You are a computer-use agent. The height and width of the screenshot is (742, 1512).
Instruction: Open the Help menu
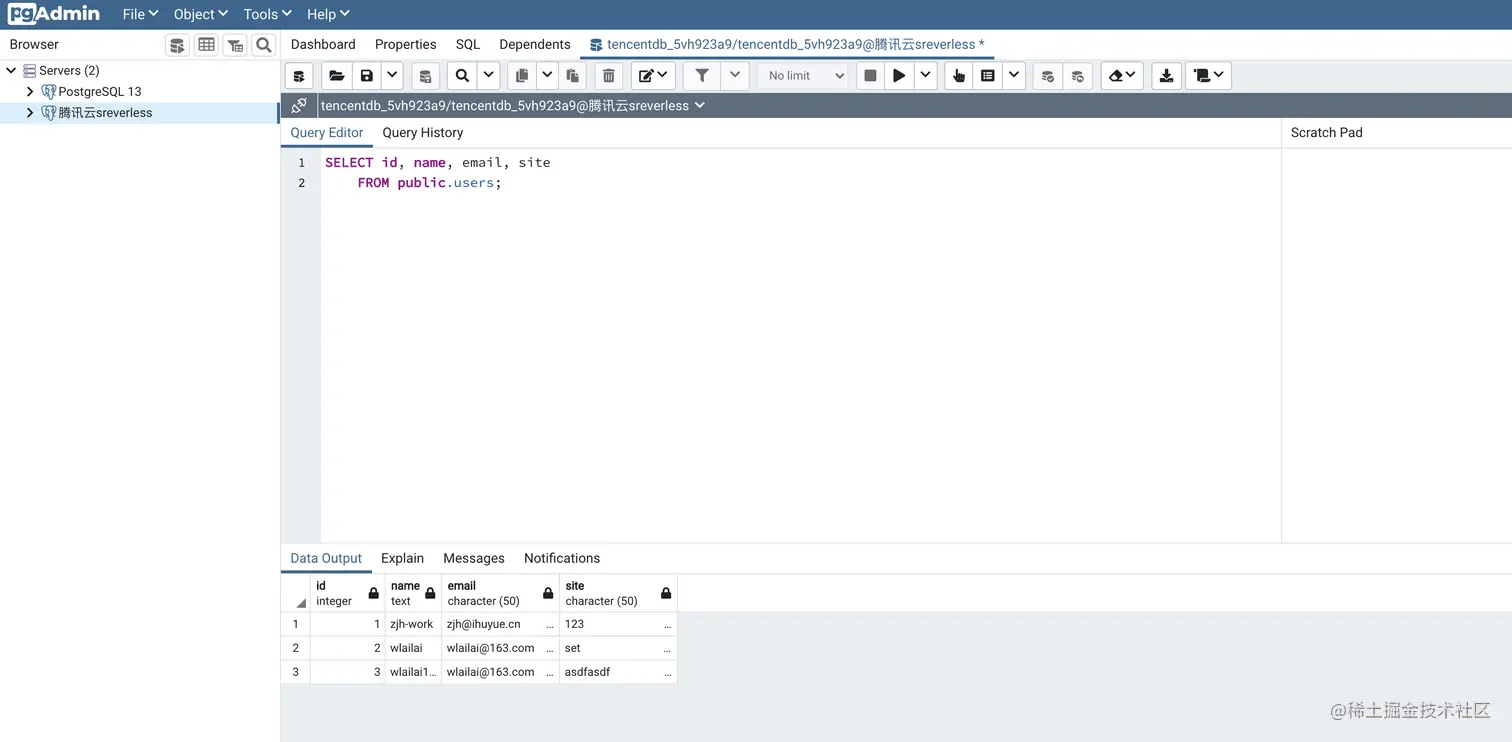point(328,14)
